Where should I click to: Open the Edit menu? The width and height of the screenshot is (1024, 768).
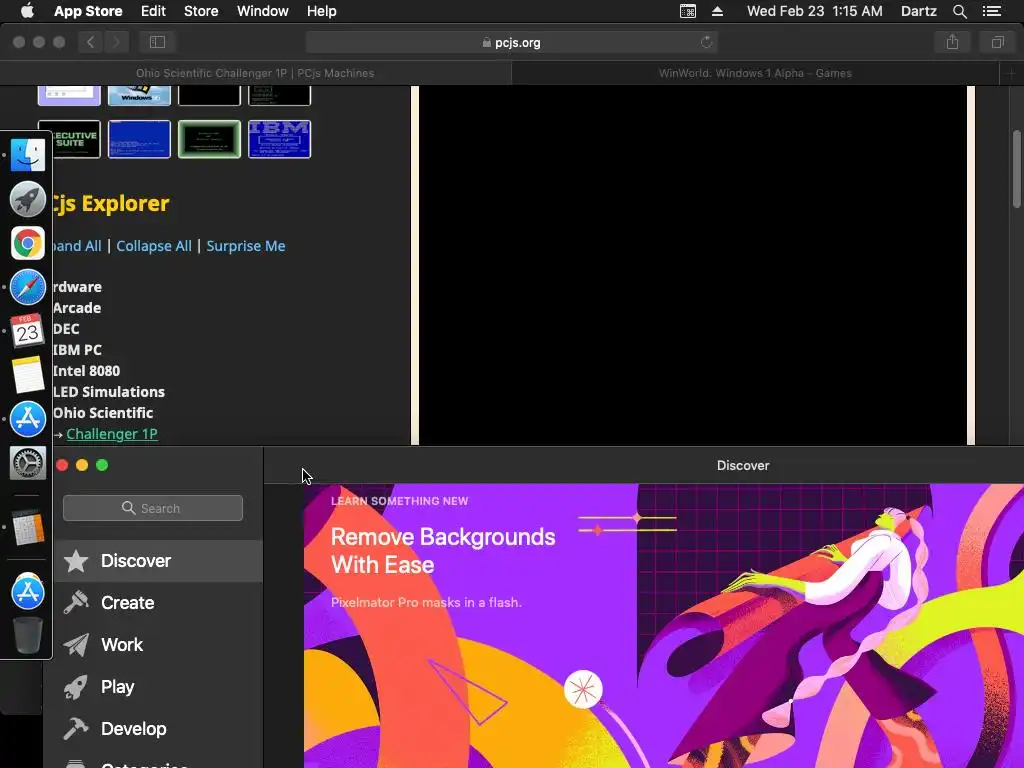(x=153, y=11)
